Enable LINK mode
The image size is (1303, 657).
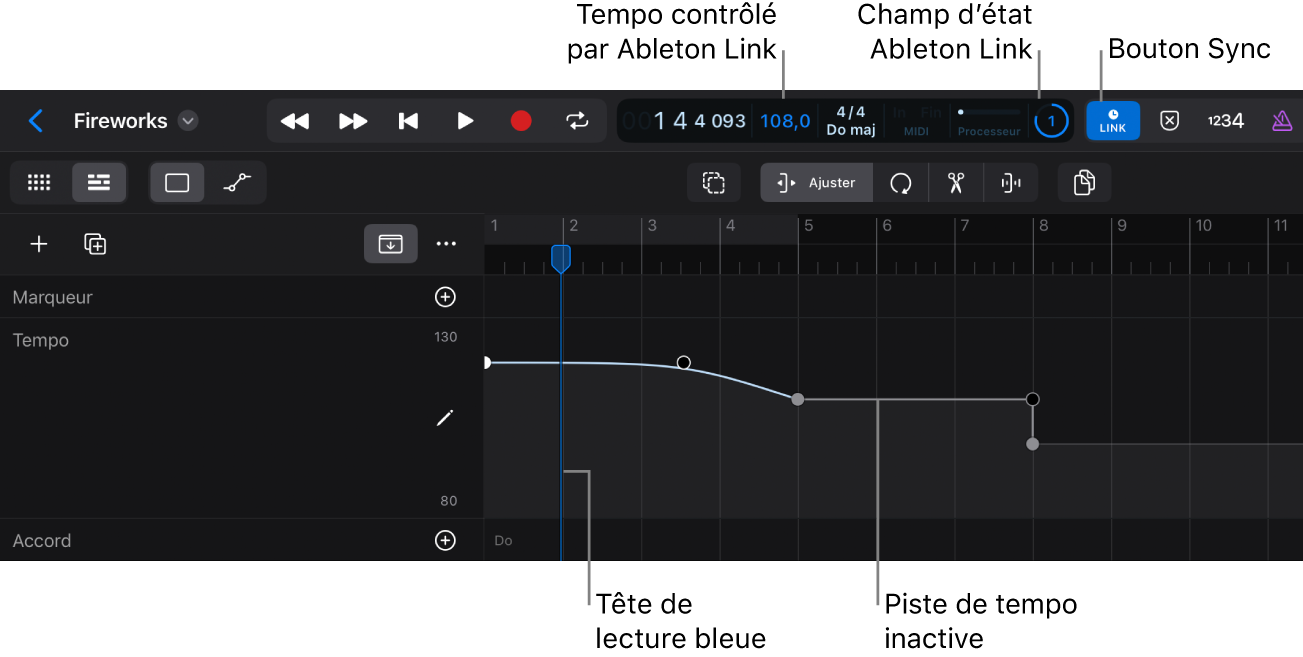pyautogui.click(x=1112, y=120)
